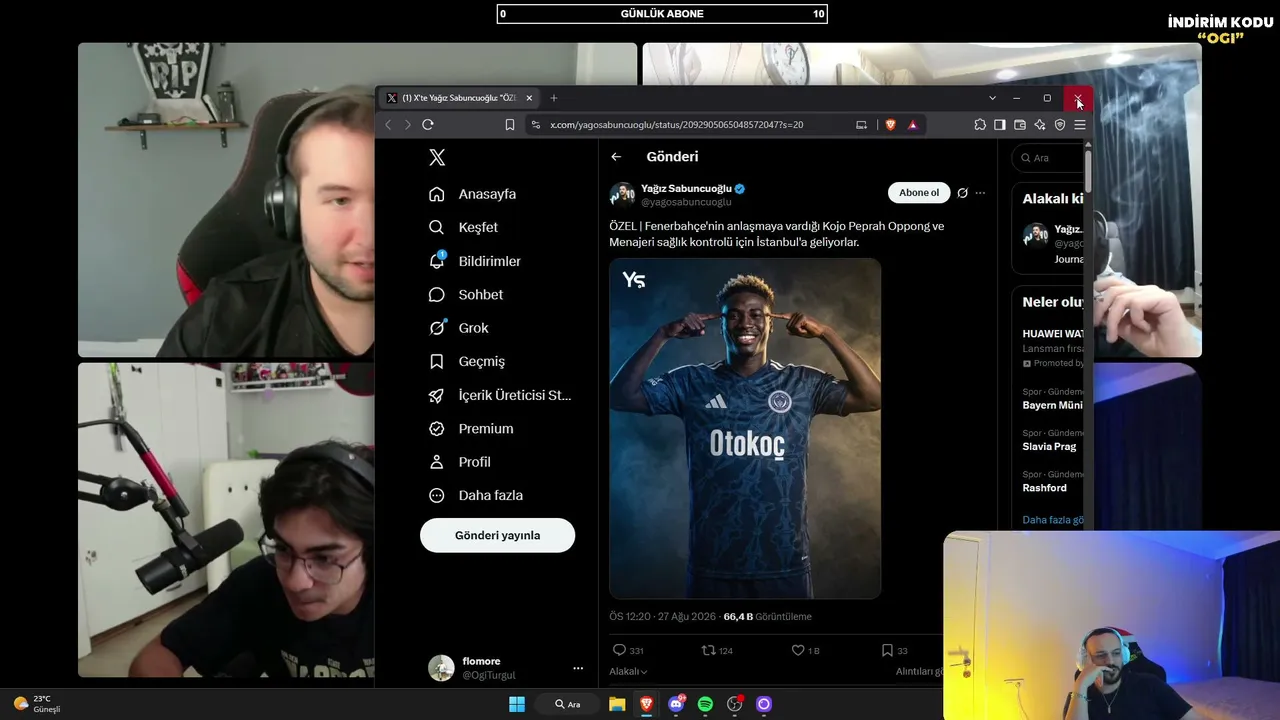The height and width of the screenshot is (720, 1280).
Task: Click the Bildirimler bell icon
Action: (436, 261)
